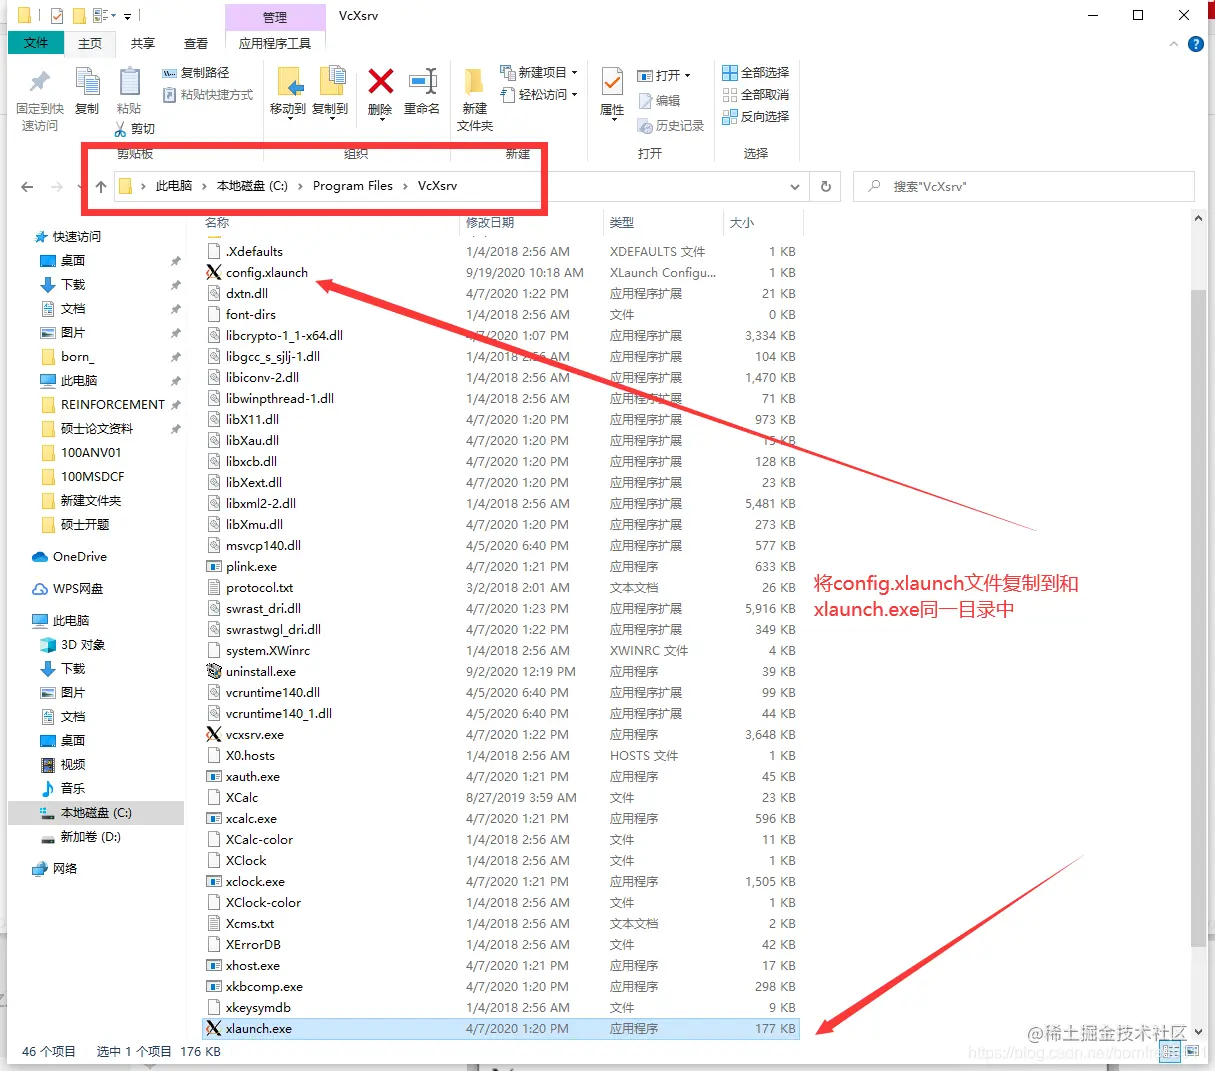1215x1071 pixels.
Task: Open the Application Tools (应用程序工具) tab
Action: (275, 43)
